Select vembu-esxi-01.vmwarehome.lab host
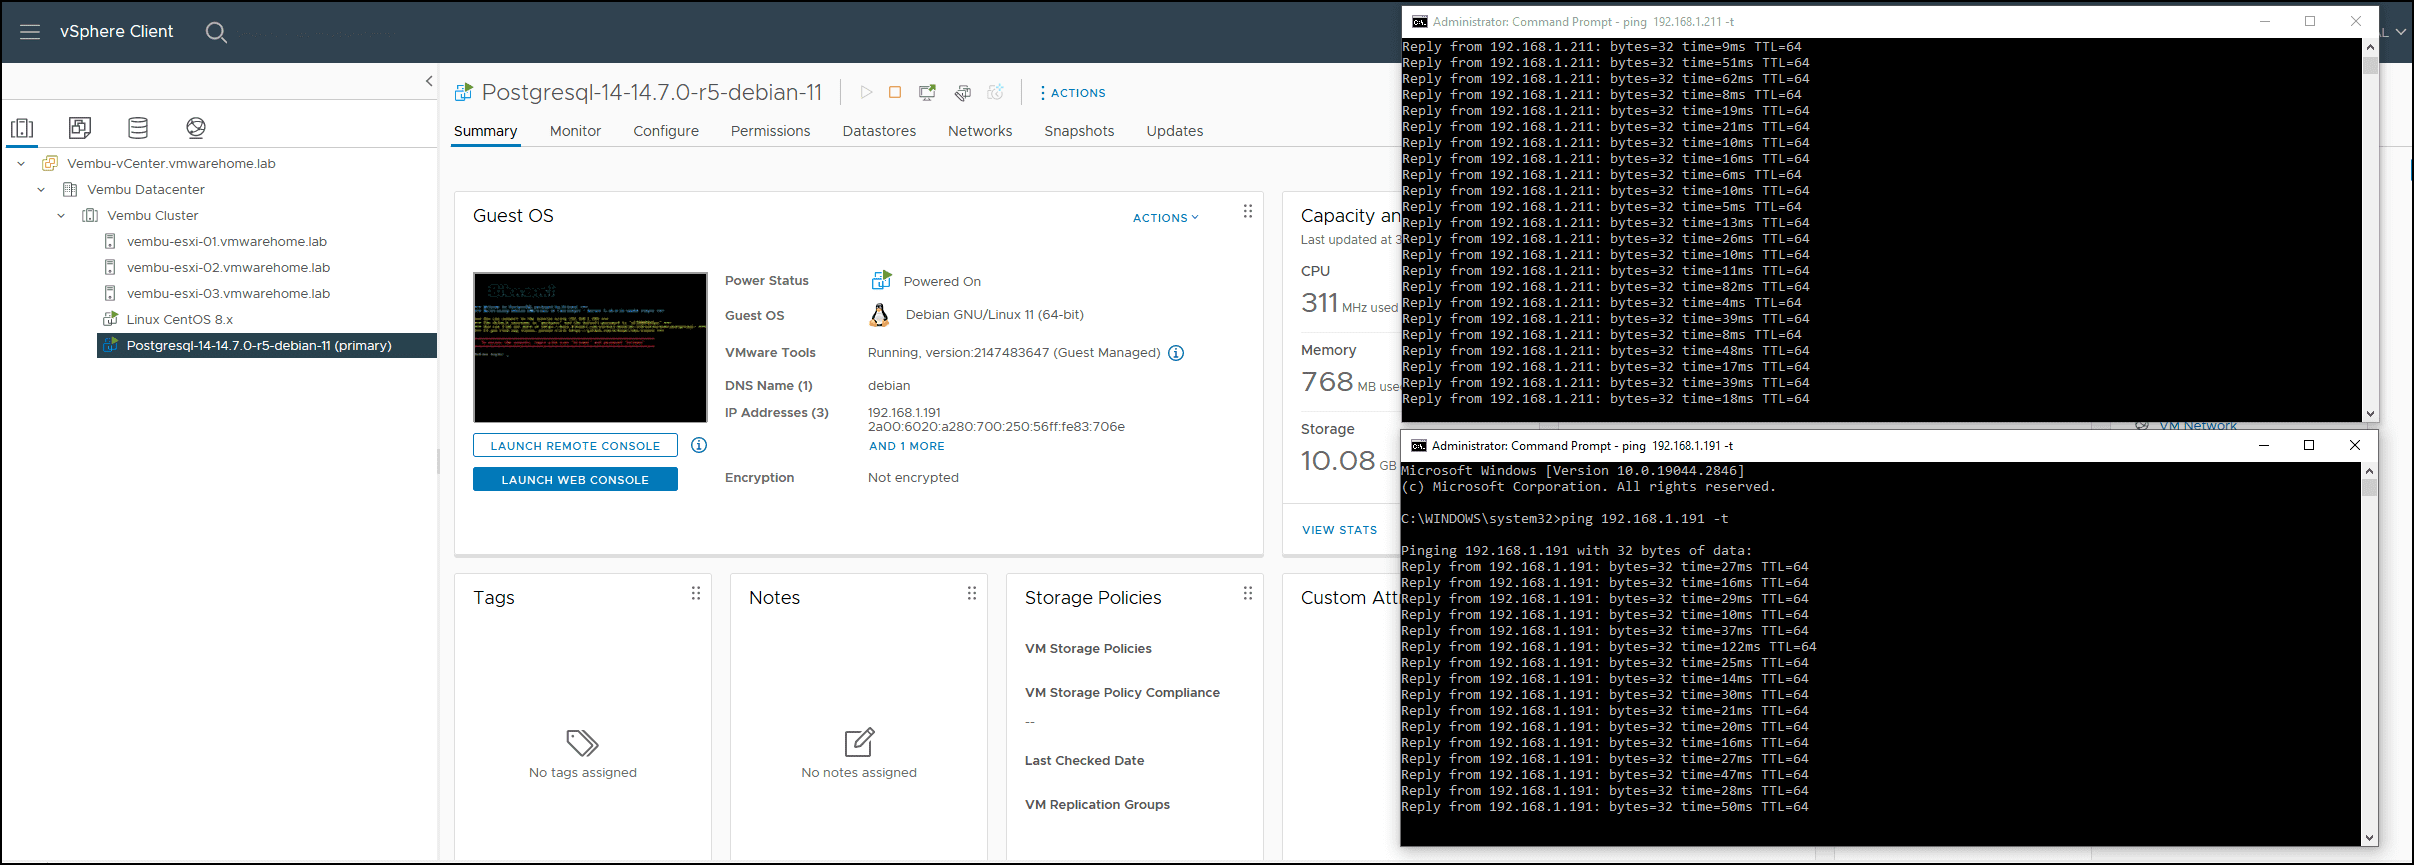 [227, 241]
